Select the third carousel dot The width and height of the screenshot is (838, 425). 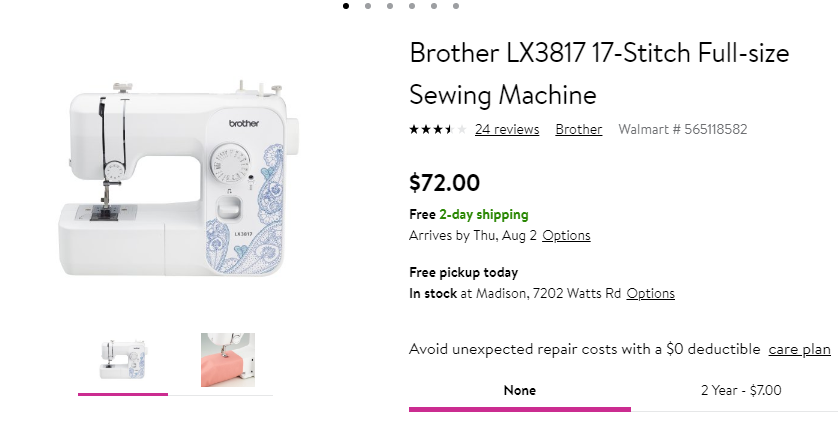click(x=390, y=6)
